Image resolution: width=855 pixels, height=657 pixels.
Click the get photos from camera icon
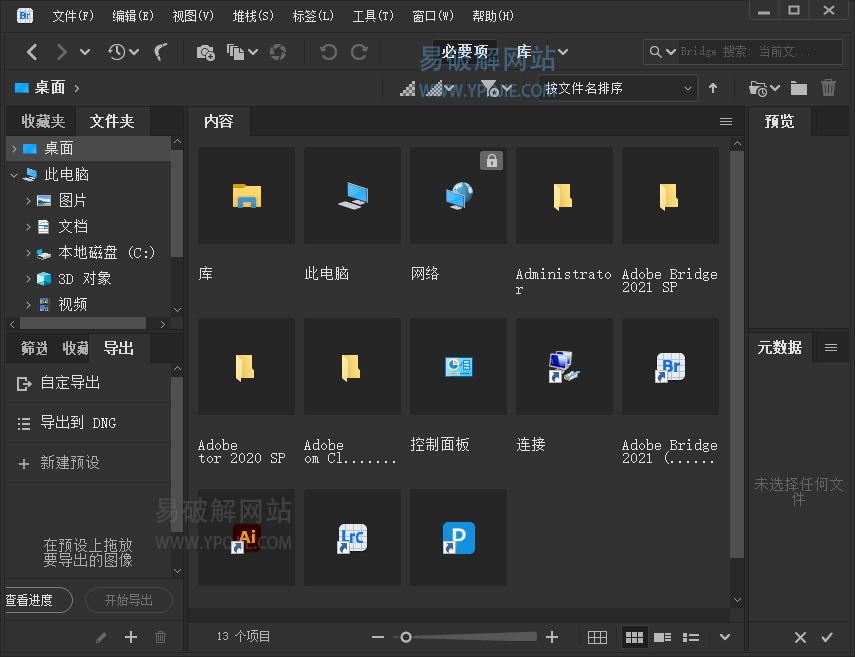point(205,52)
